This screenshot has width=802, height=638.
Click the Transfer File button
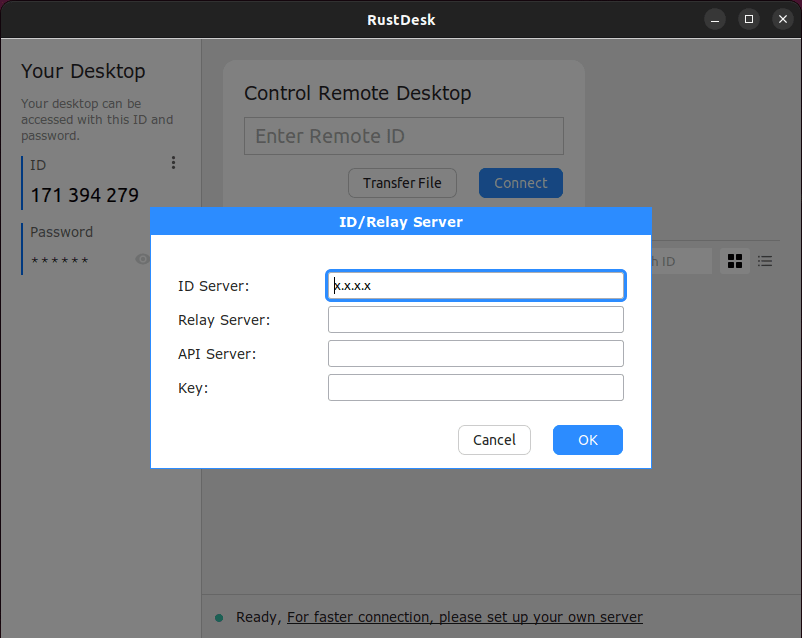402,183
